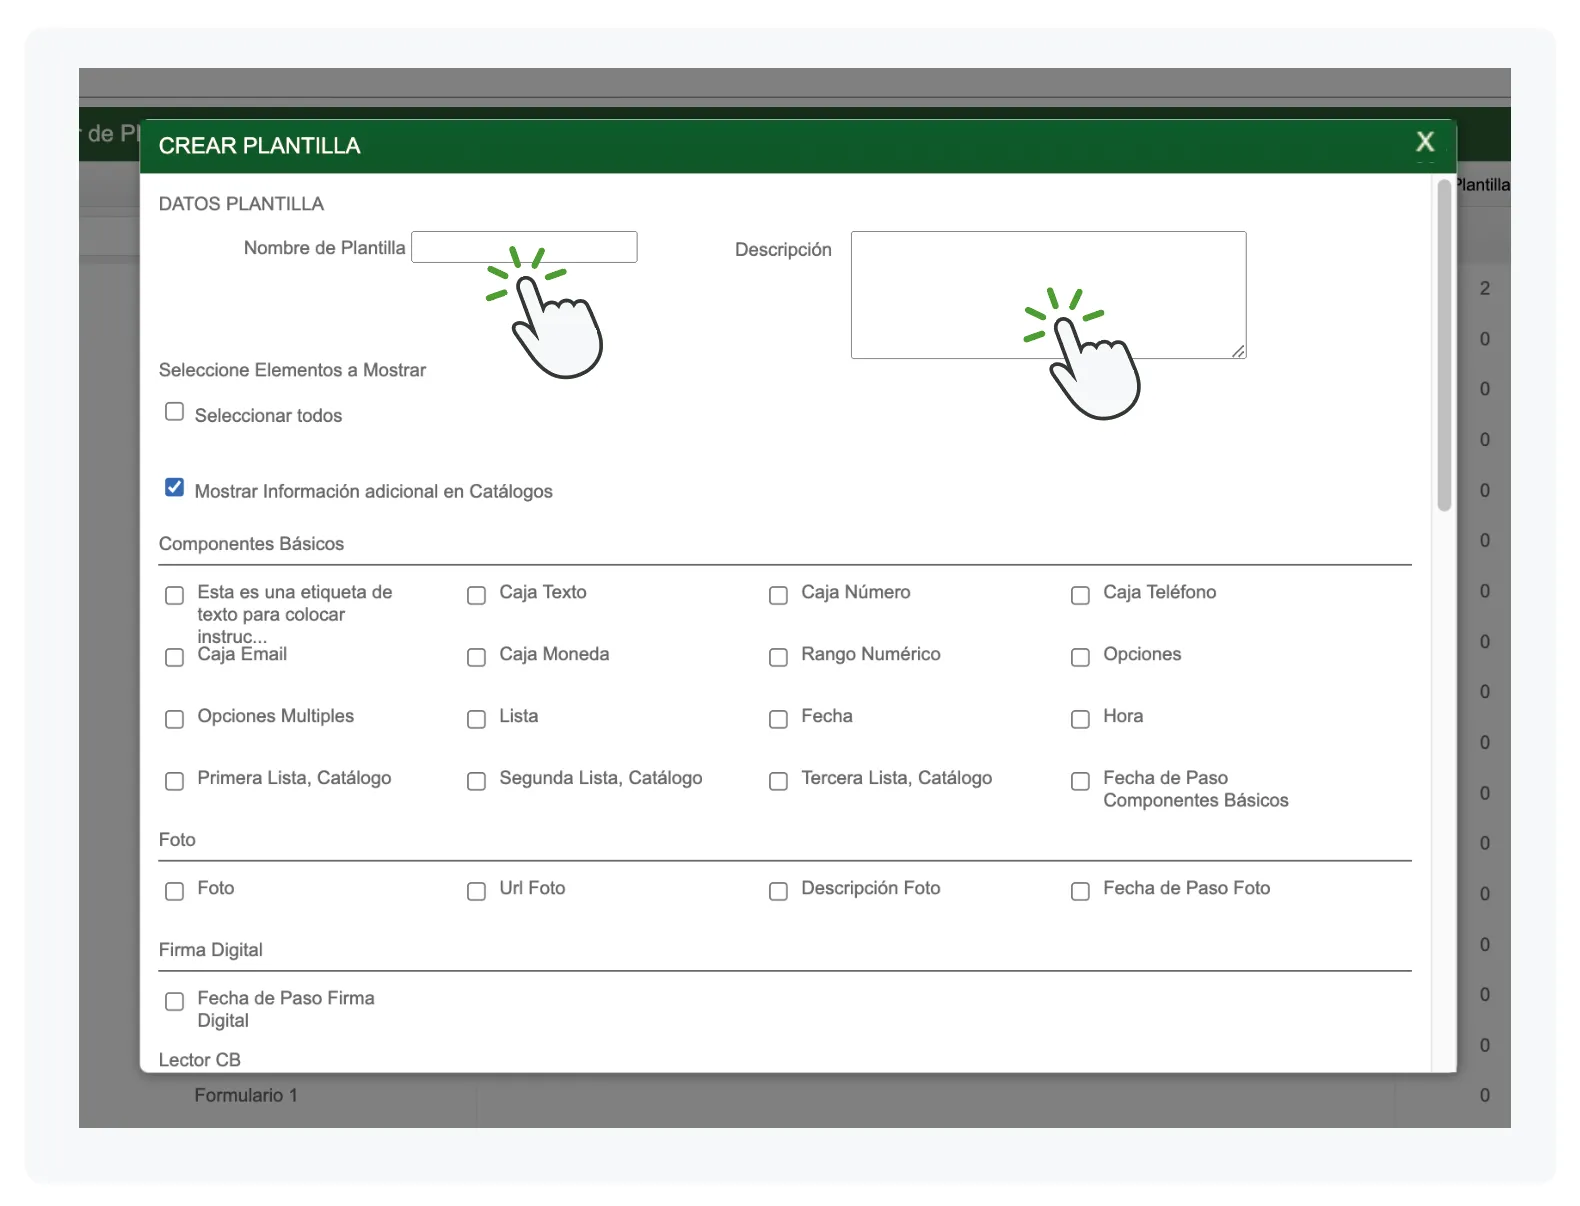Viewport: 1580px width, 1206px height.
Task: Click the Componentes Básicos section heading
Action: [x=251, y=544]
